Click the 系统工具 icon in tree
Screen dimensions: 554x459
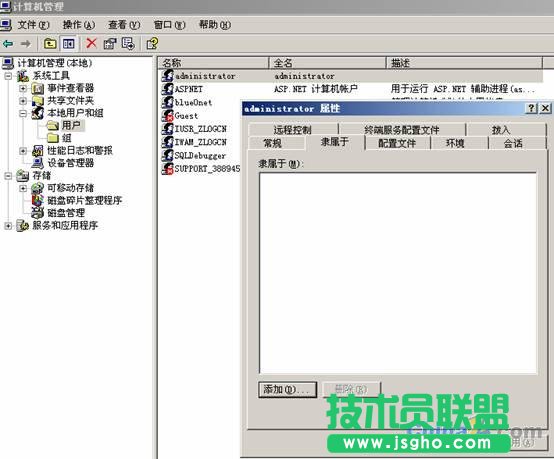click(x=23, y=76)
